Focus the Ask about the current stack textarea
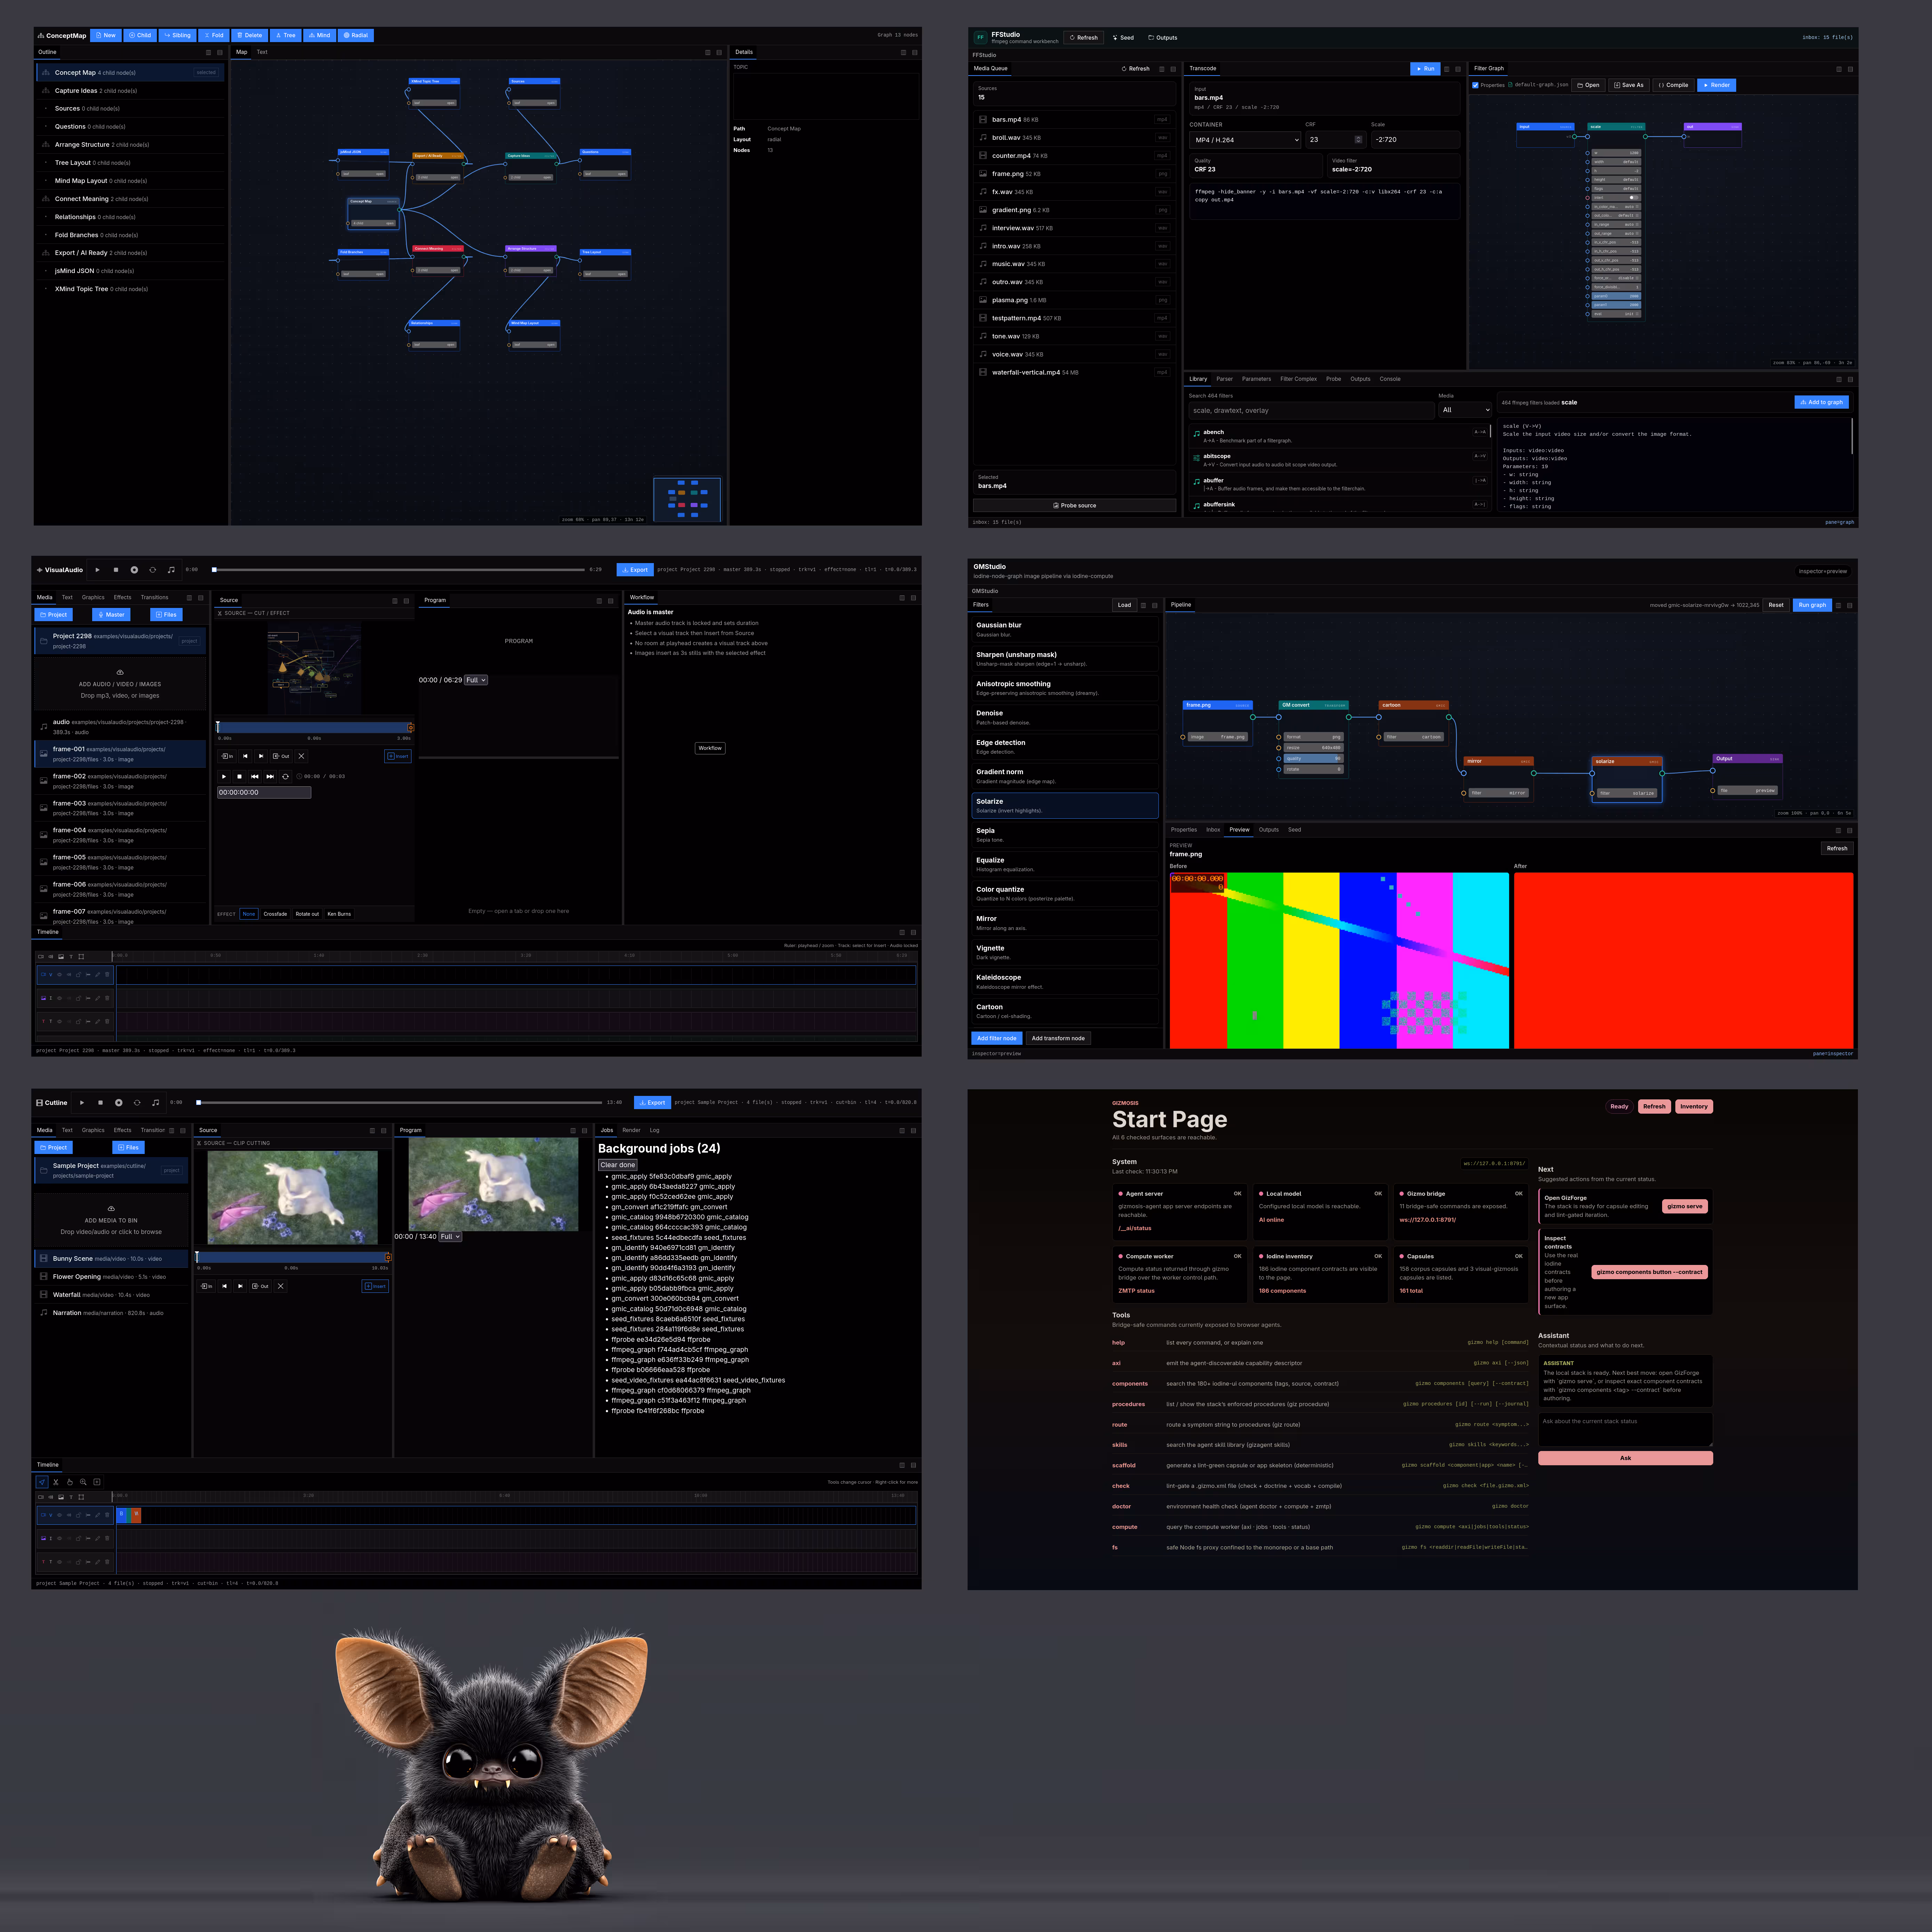 click(x=1625, y=1430)
